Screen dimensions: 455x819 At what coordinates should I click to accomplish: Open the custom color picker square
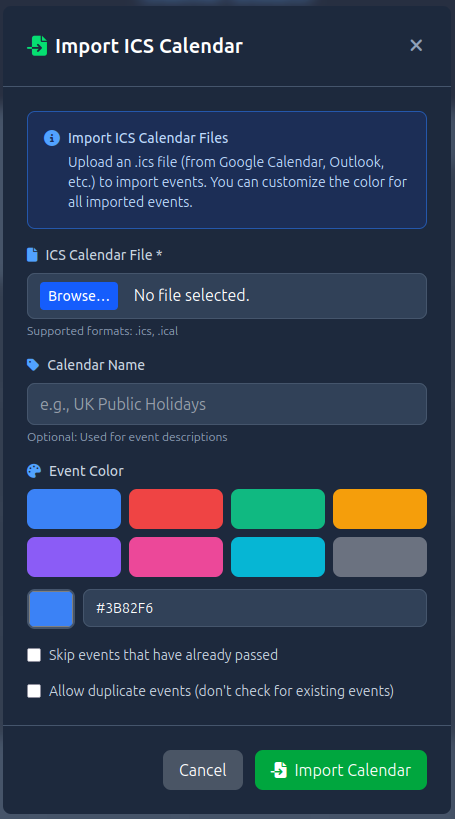51,609
